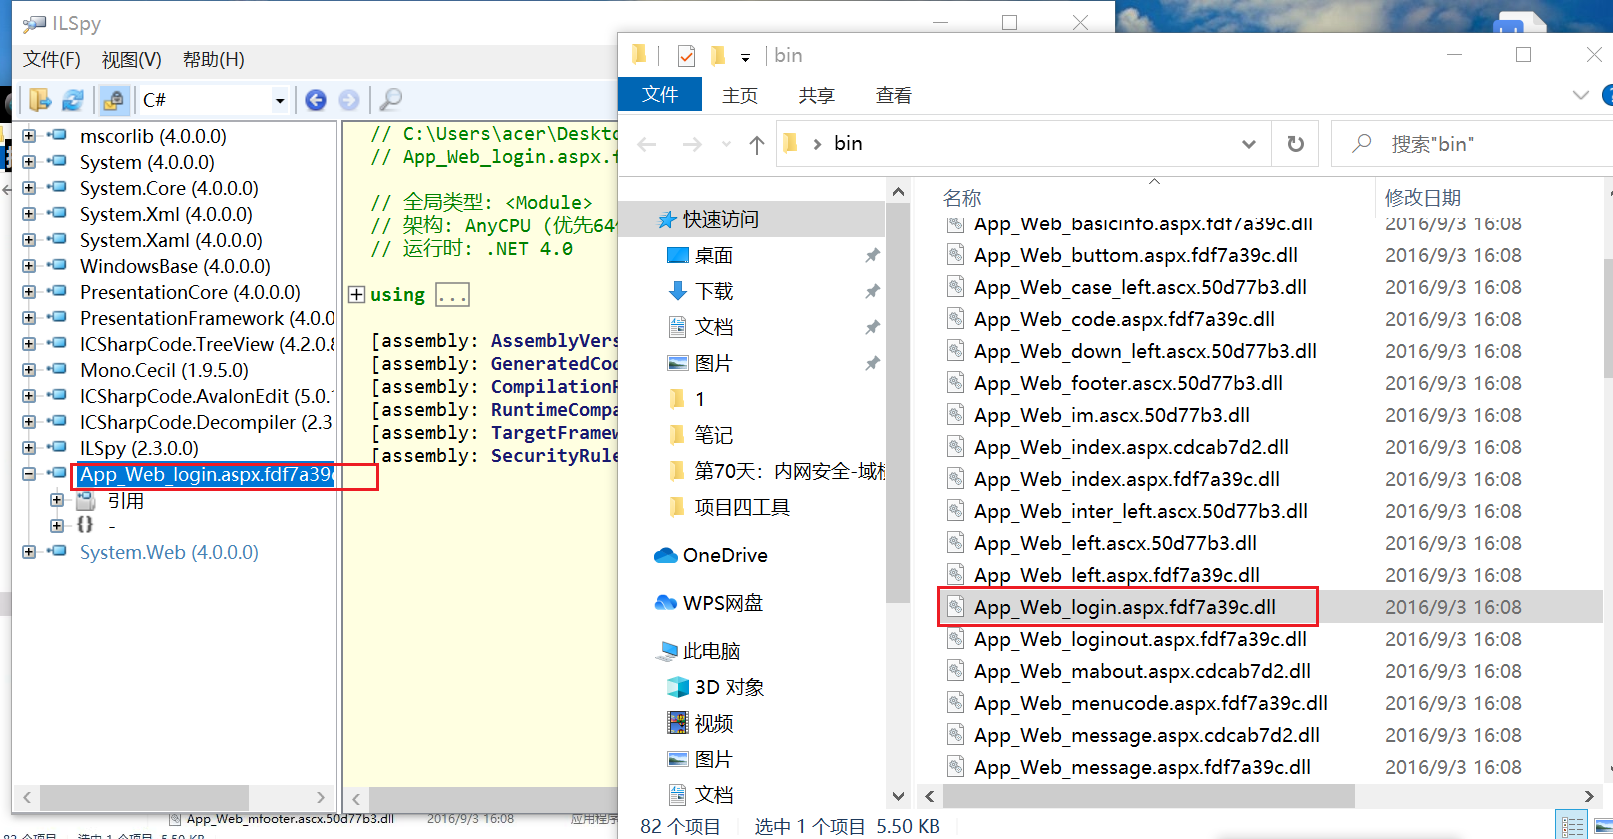This screenshot has width=1613, height=839.
Task: Select System.Xml (4.0.0.0) in assembly tree
Action: pyautogui.click(x=166, y=214)
